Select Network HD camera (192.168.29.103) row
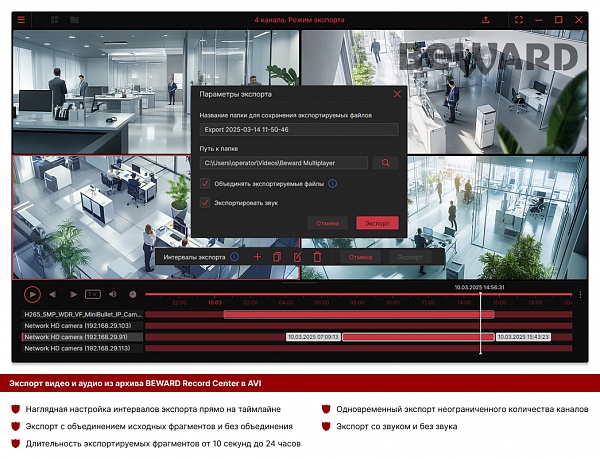The width and height of the screenshot is (600, 459). click(x=83, y=326)
